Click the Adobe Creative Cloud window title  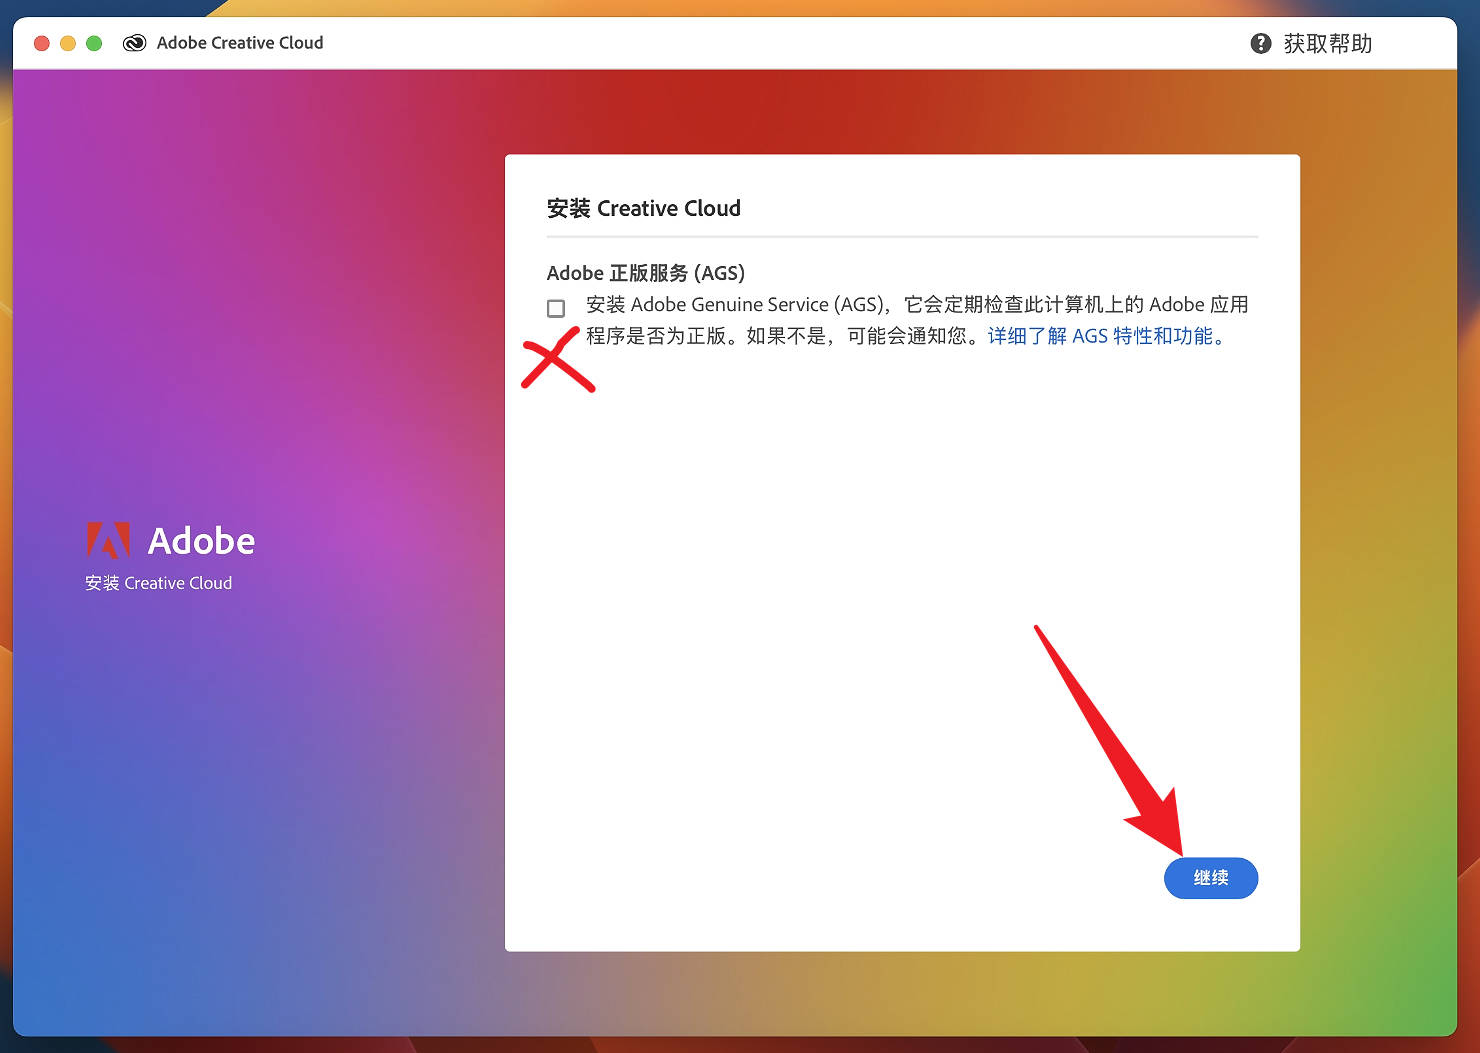pos(240,43)
